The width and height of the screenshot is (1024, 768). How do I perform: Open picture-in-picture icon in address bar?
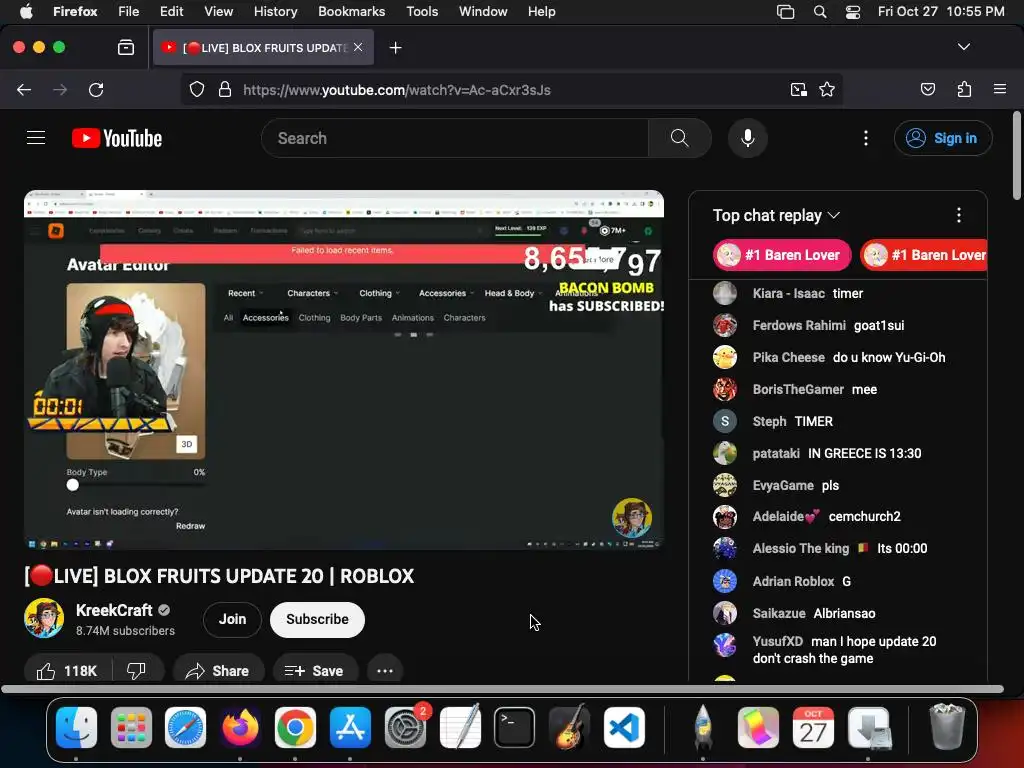798,89
